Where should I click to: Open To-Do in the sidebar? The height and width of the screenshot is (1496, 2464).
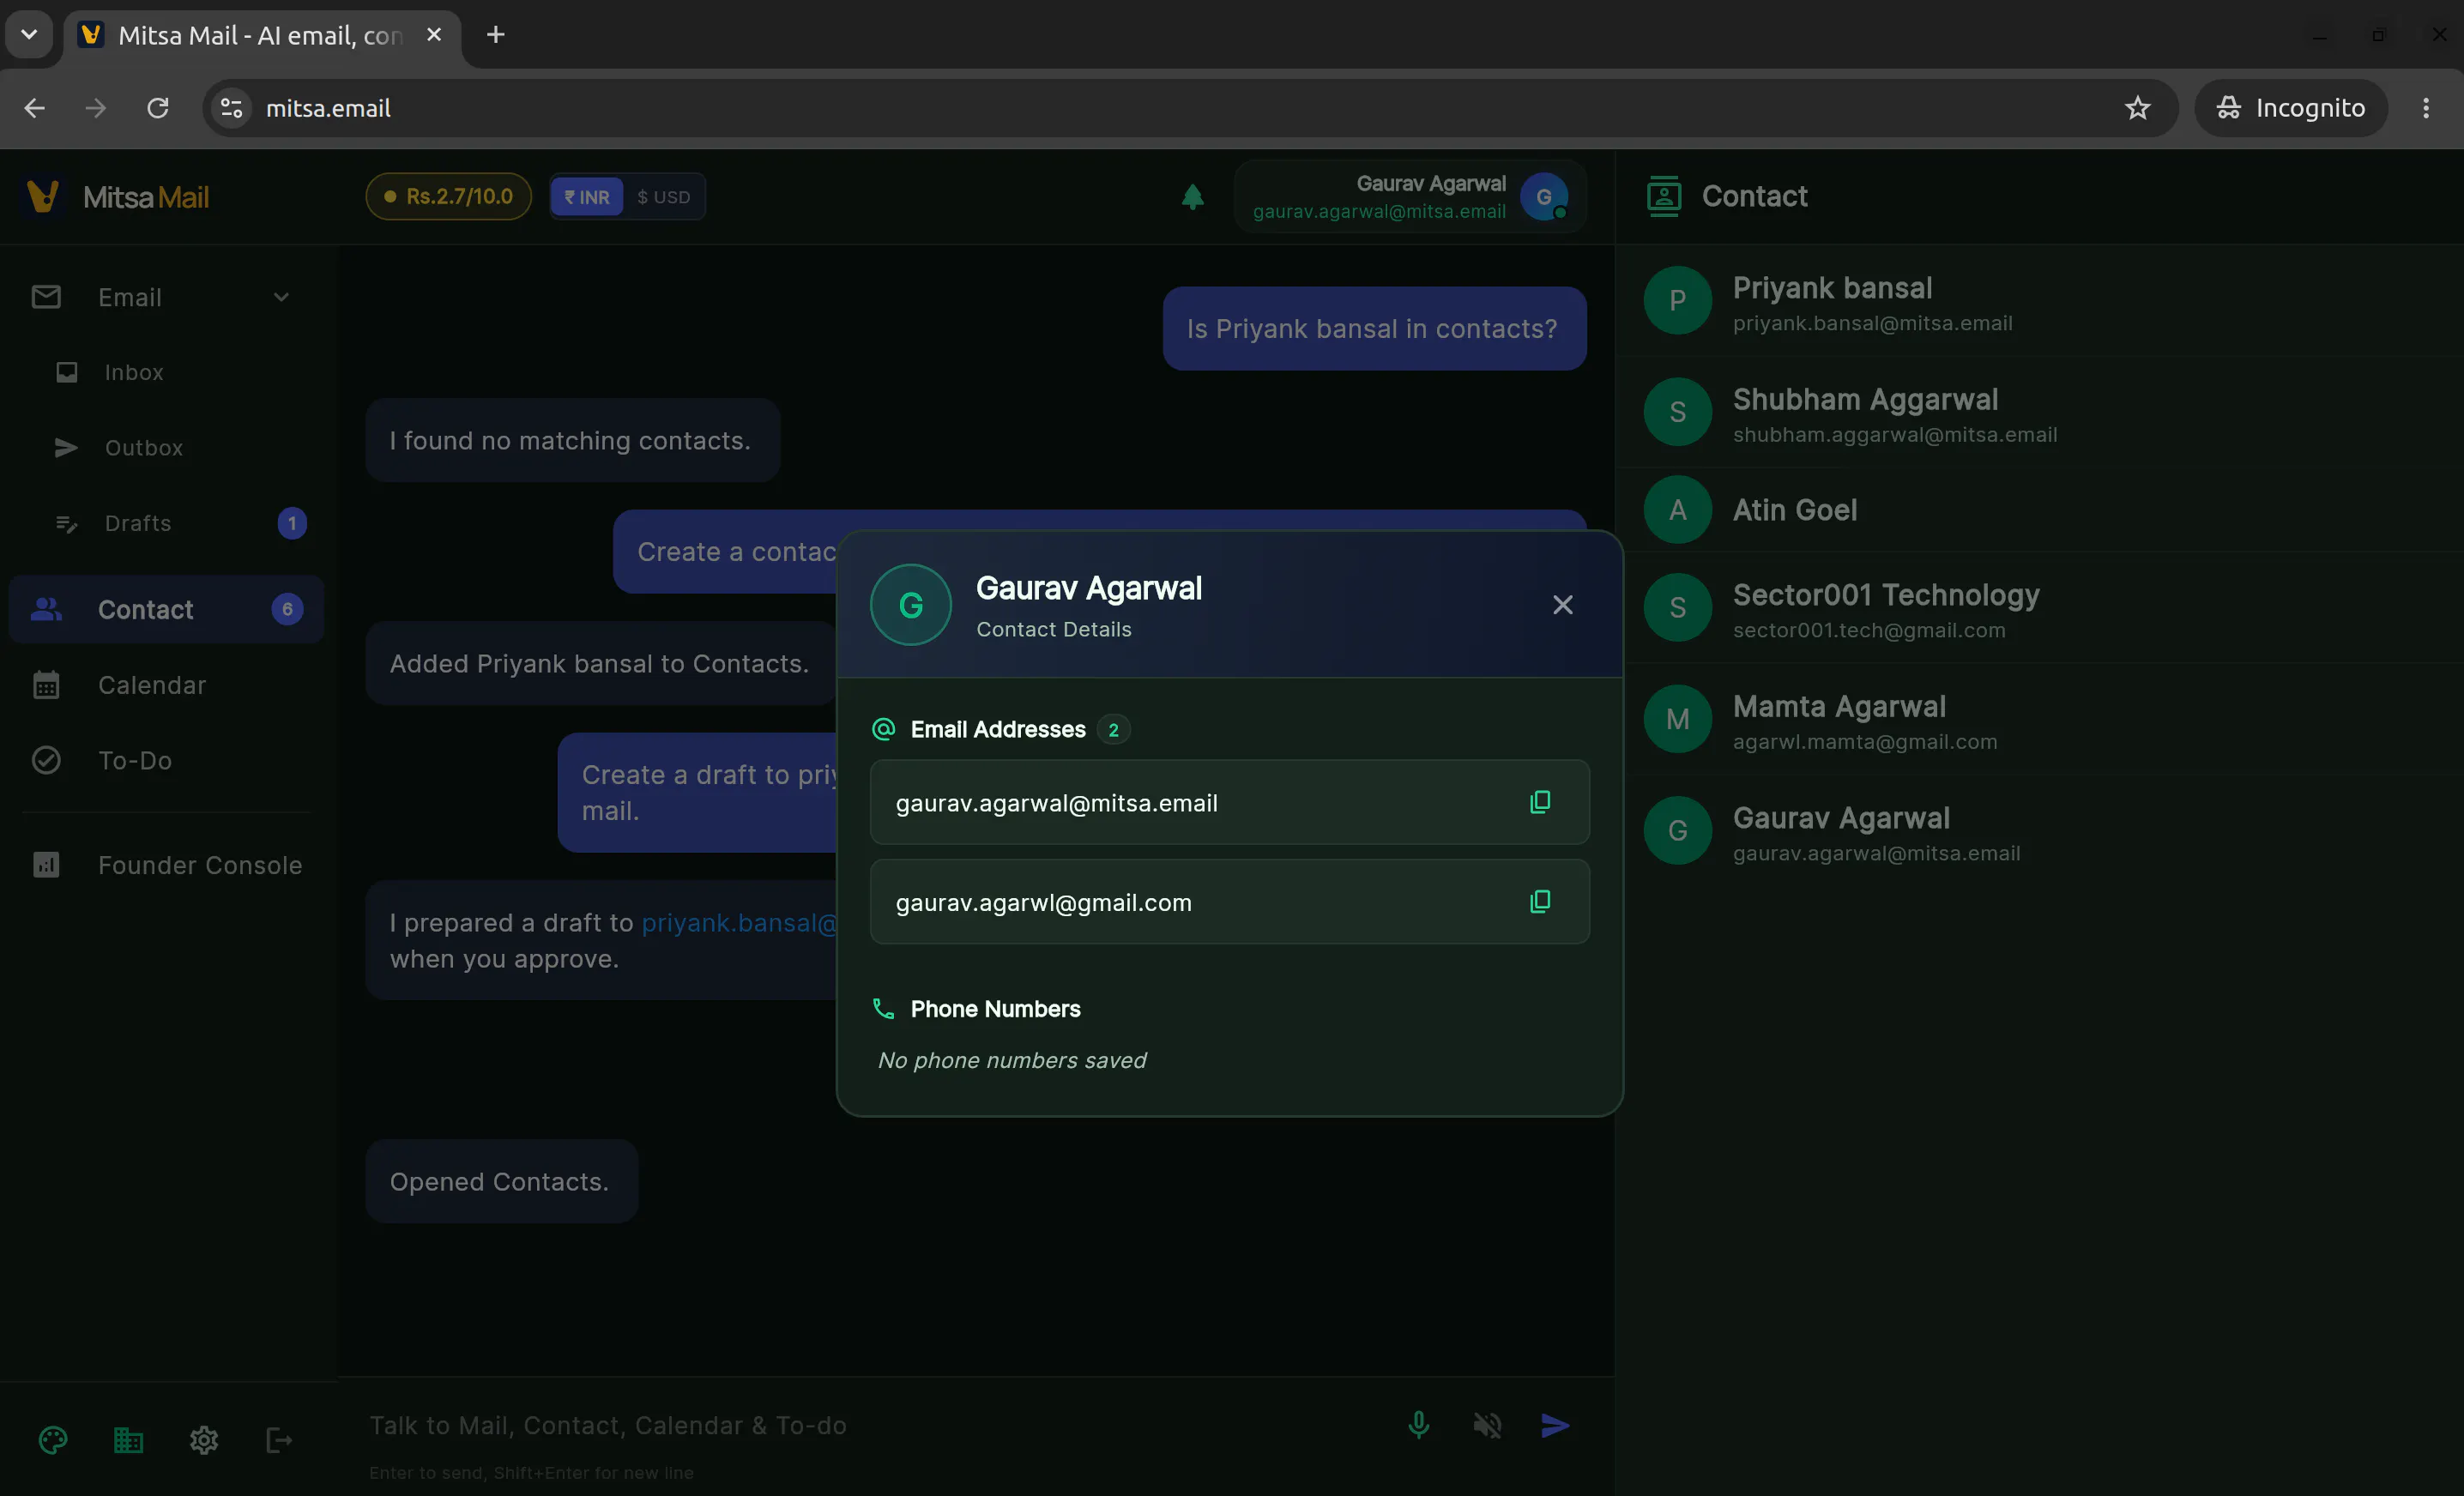[166, 760]
